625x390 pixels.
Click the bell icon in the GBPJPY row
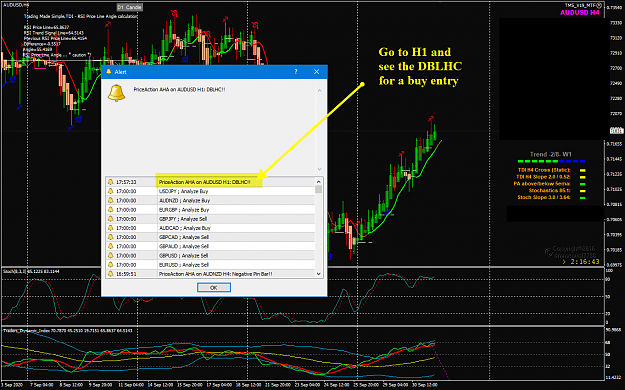tap(111, 219)
